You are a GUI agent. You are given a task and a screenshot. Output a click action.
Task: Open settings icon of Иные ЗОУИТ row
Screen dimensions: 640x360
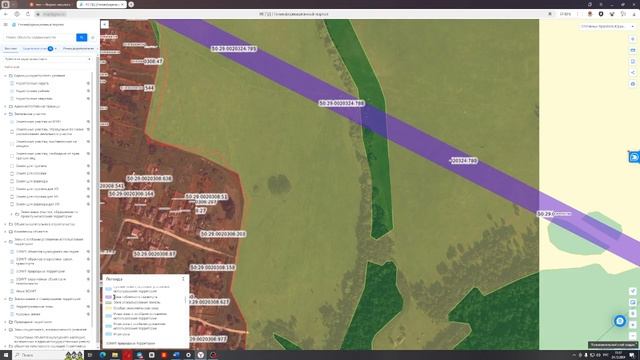88,291
